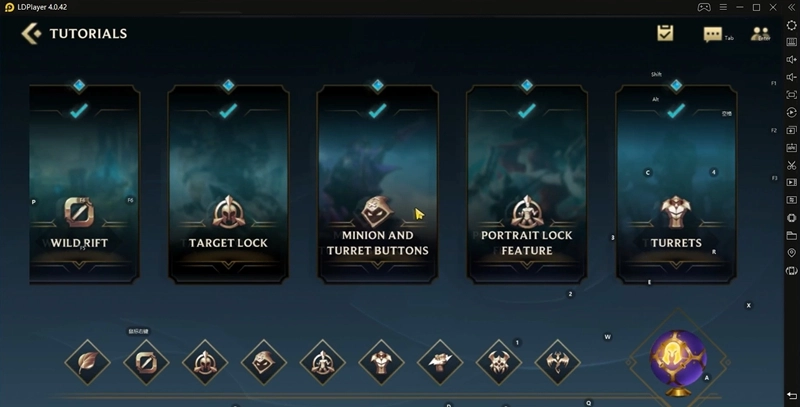Open the LDPlayer hamburger menu
Screen dimensions: 800x407
click(x=723, y=7)
